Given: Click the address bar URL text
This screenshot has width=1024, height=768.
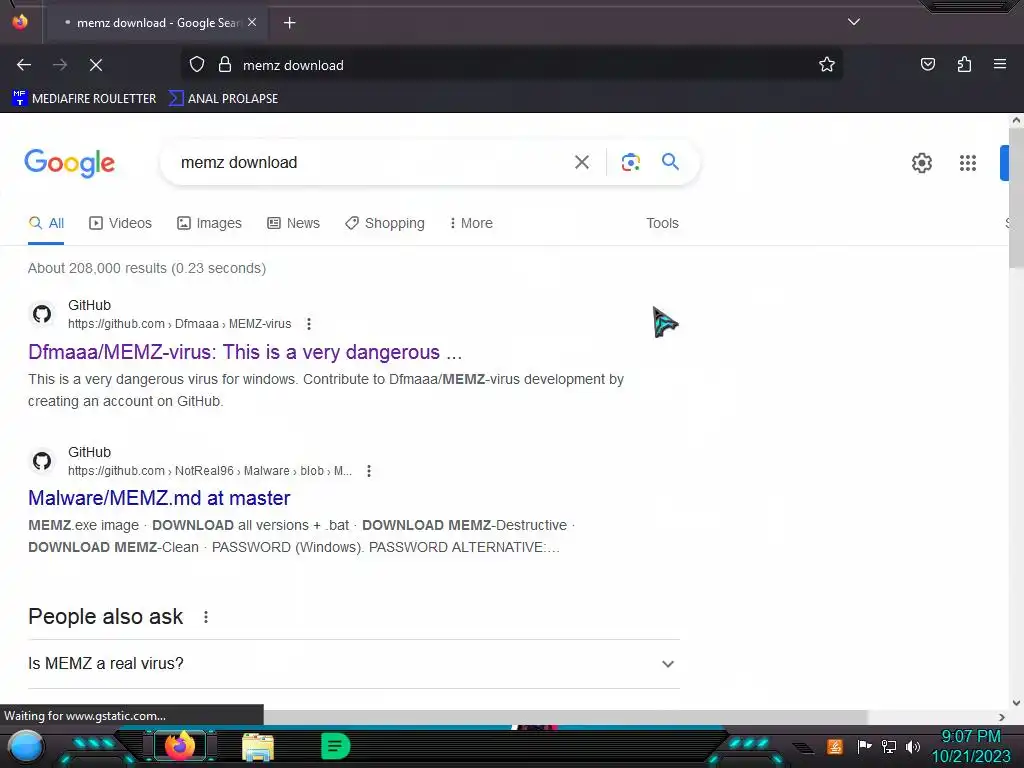Looking at the screenshot, I should pos(293,65).
